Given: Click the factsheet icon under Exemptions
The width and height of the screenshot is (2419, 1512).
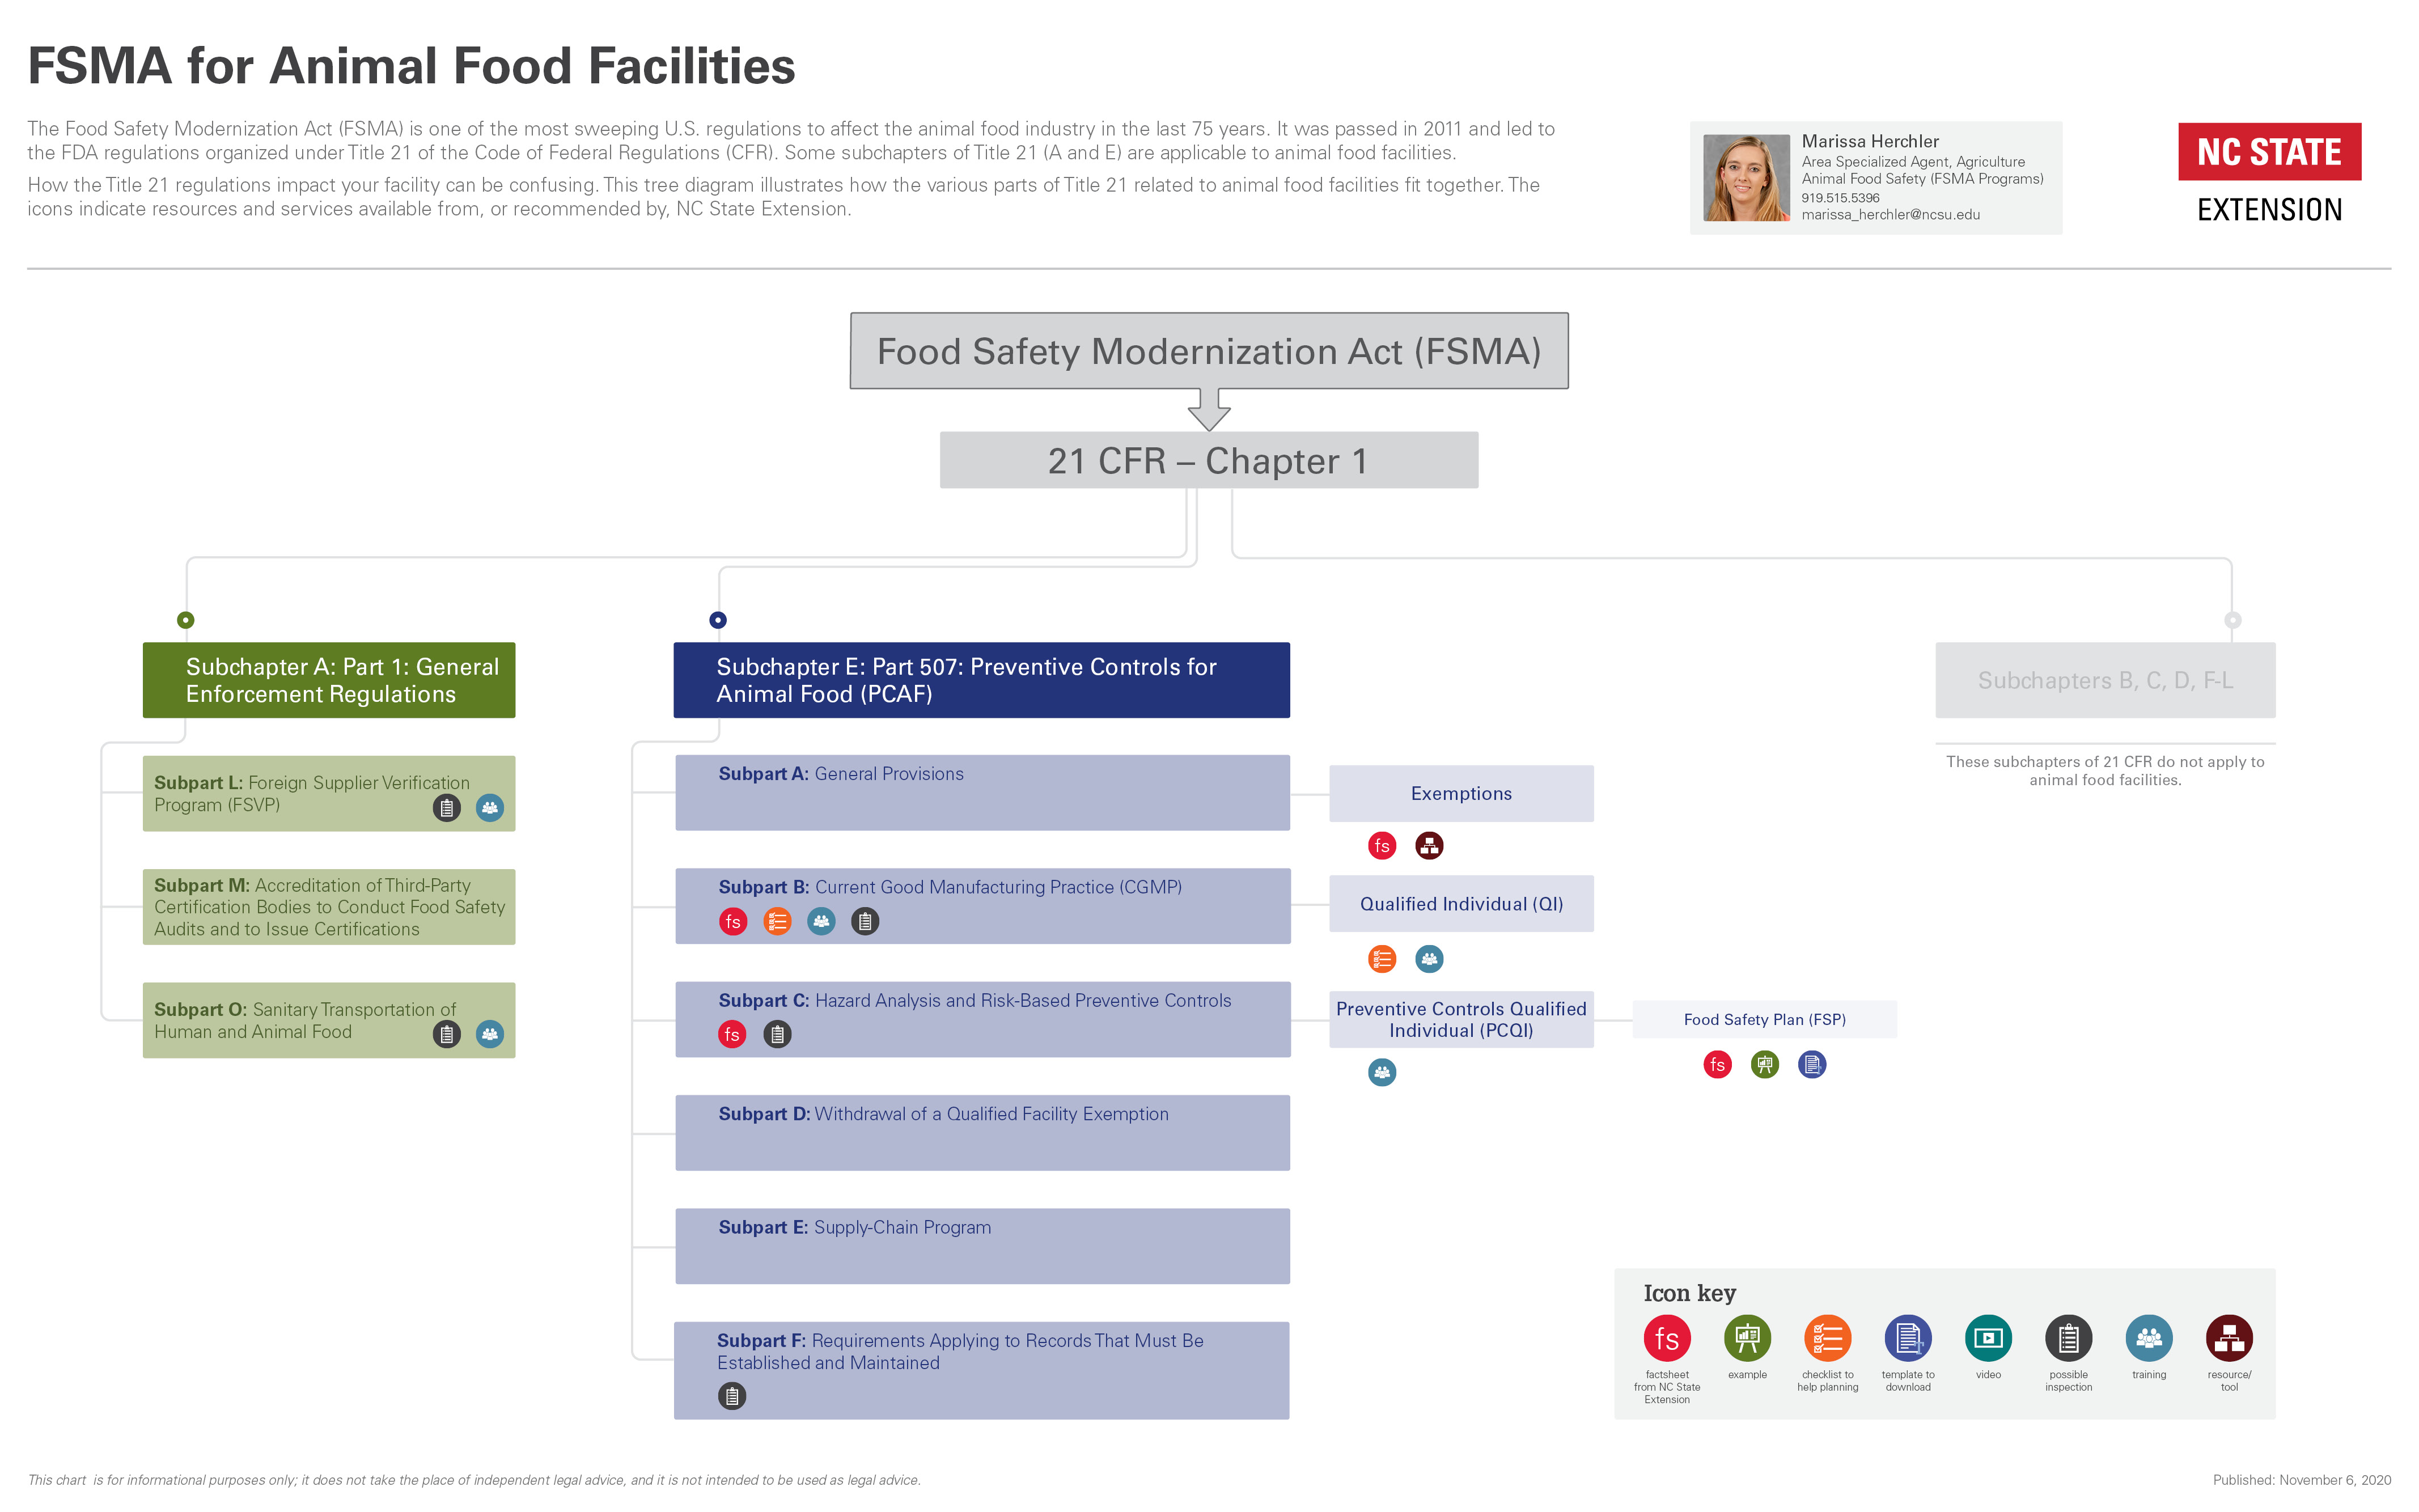Looking at the screenshot, I should click(x=1381, y=846).
